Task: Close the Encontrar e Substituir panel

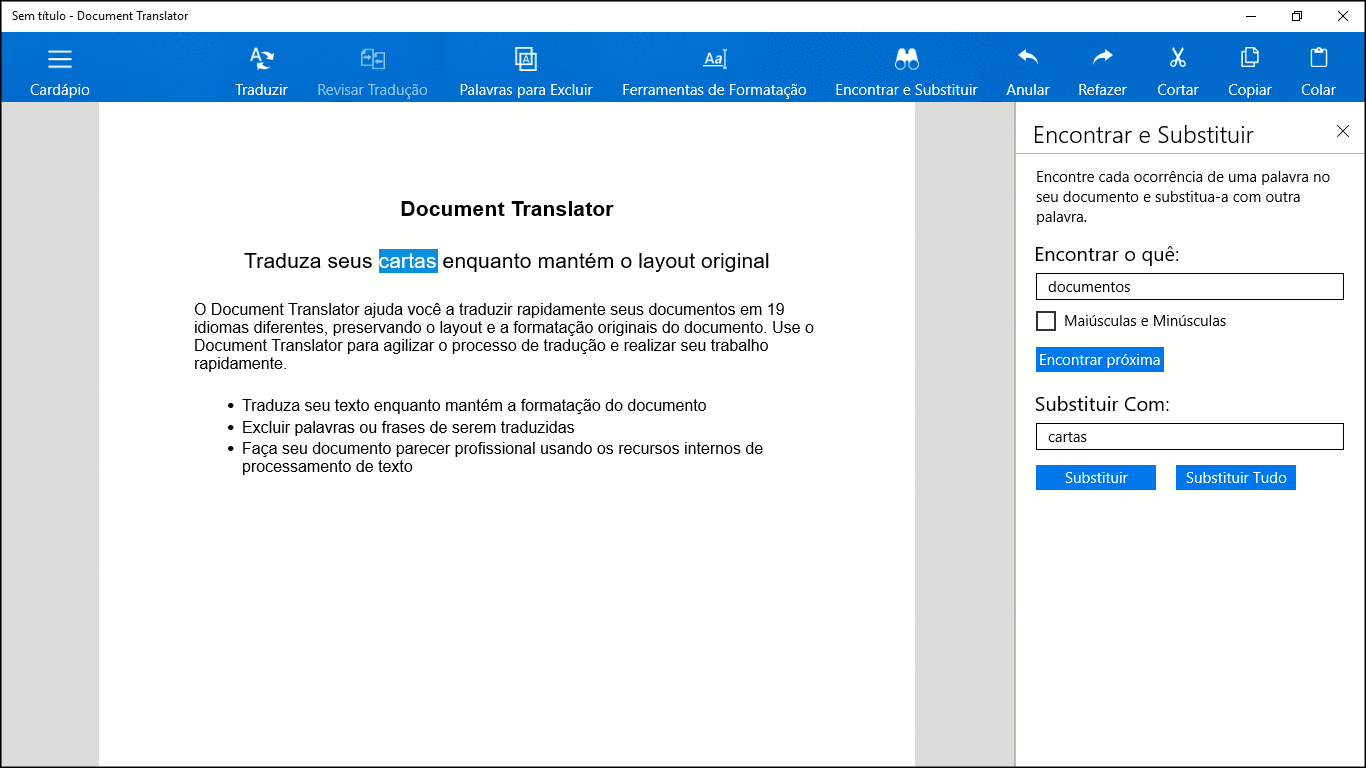Action: point(1343,132)
